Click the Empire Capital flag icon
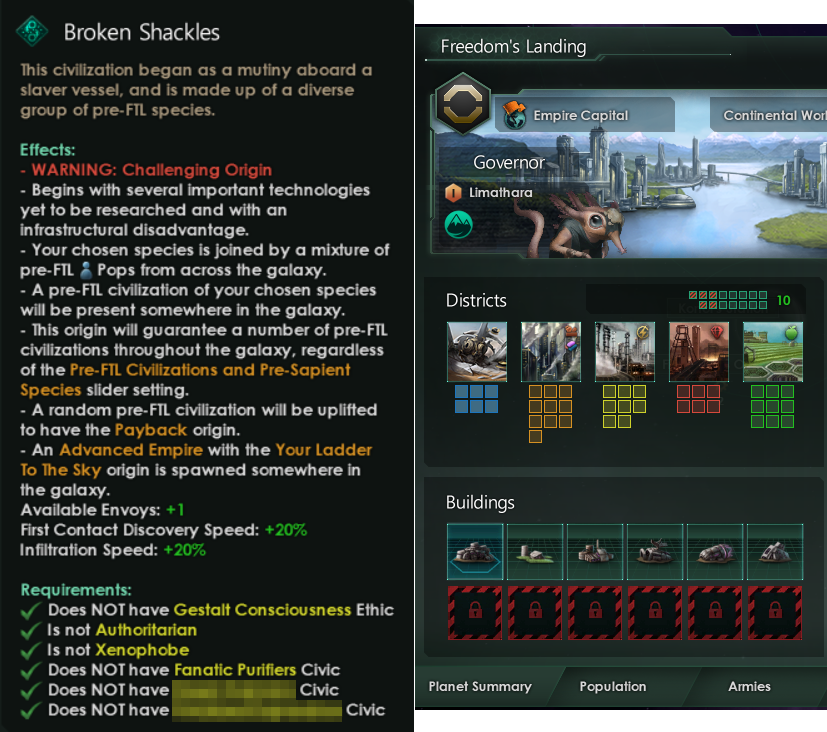The height and width of the screenshot is (732, 827). [515, 115]
